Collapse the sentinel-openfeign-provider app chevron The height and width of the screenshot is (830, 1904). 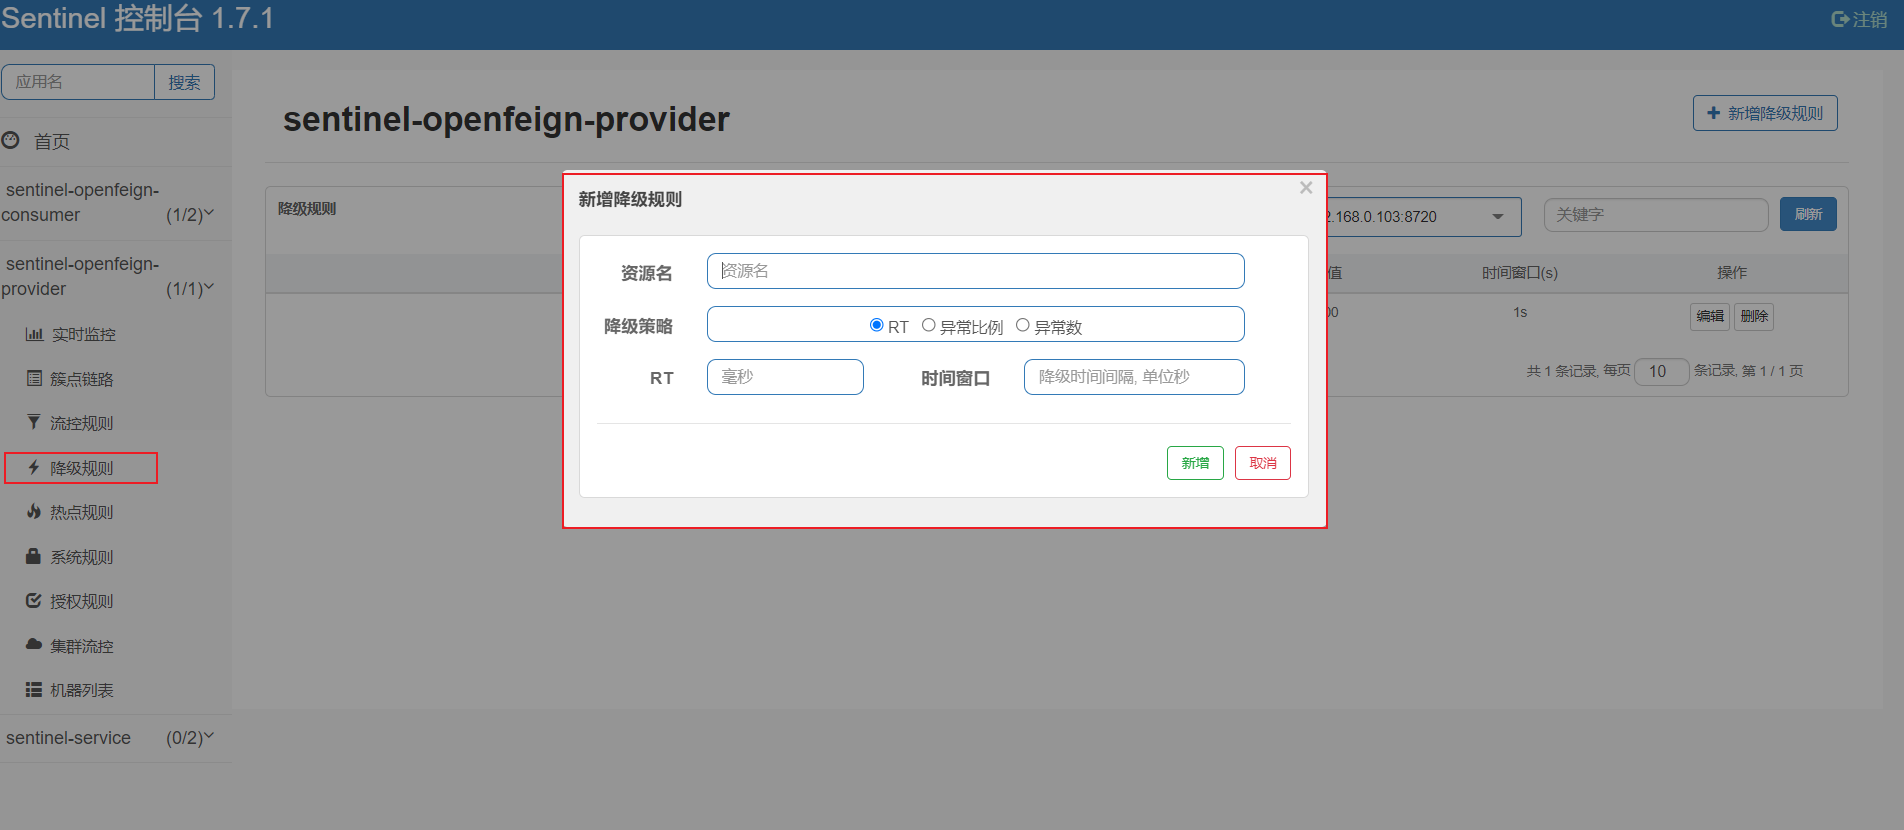[209, 287]
